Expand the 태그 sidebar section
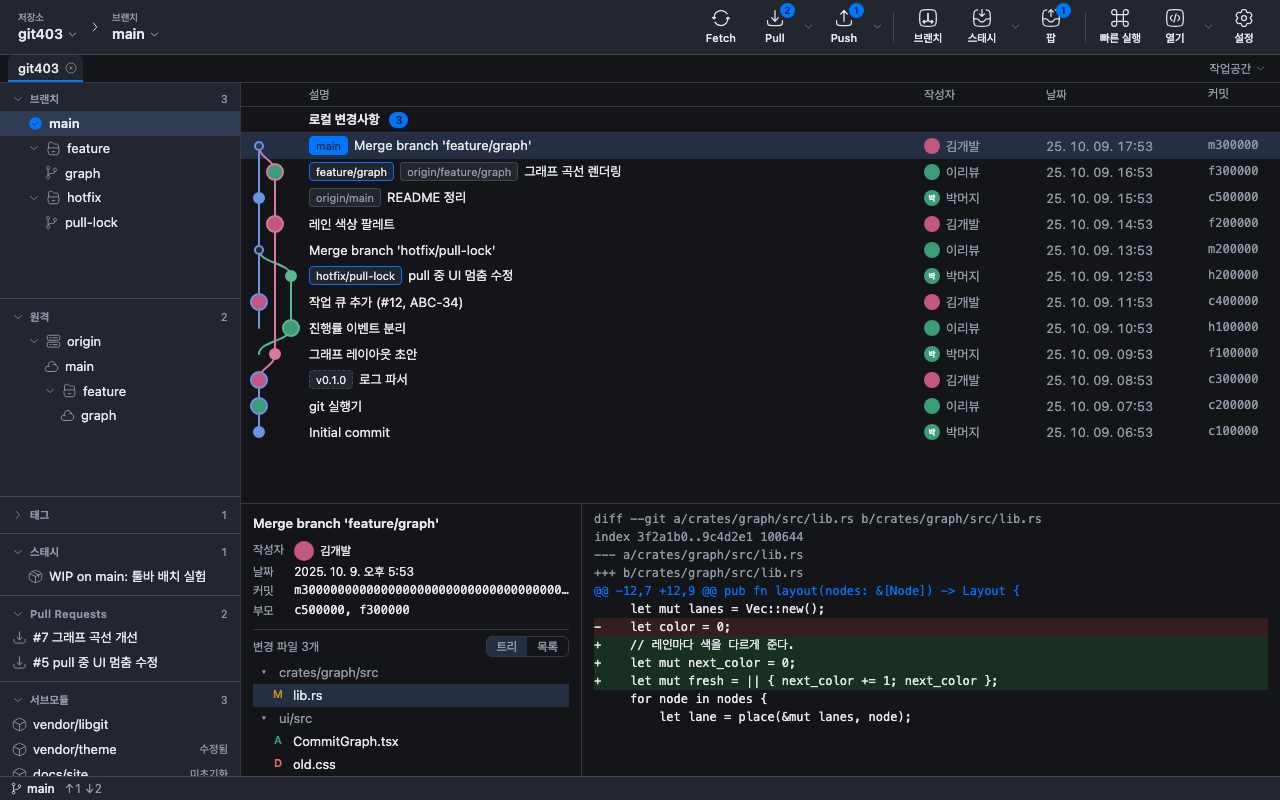1280x800 pixels. (18, 515)
